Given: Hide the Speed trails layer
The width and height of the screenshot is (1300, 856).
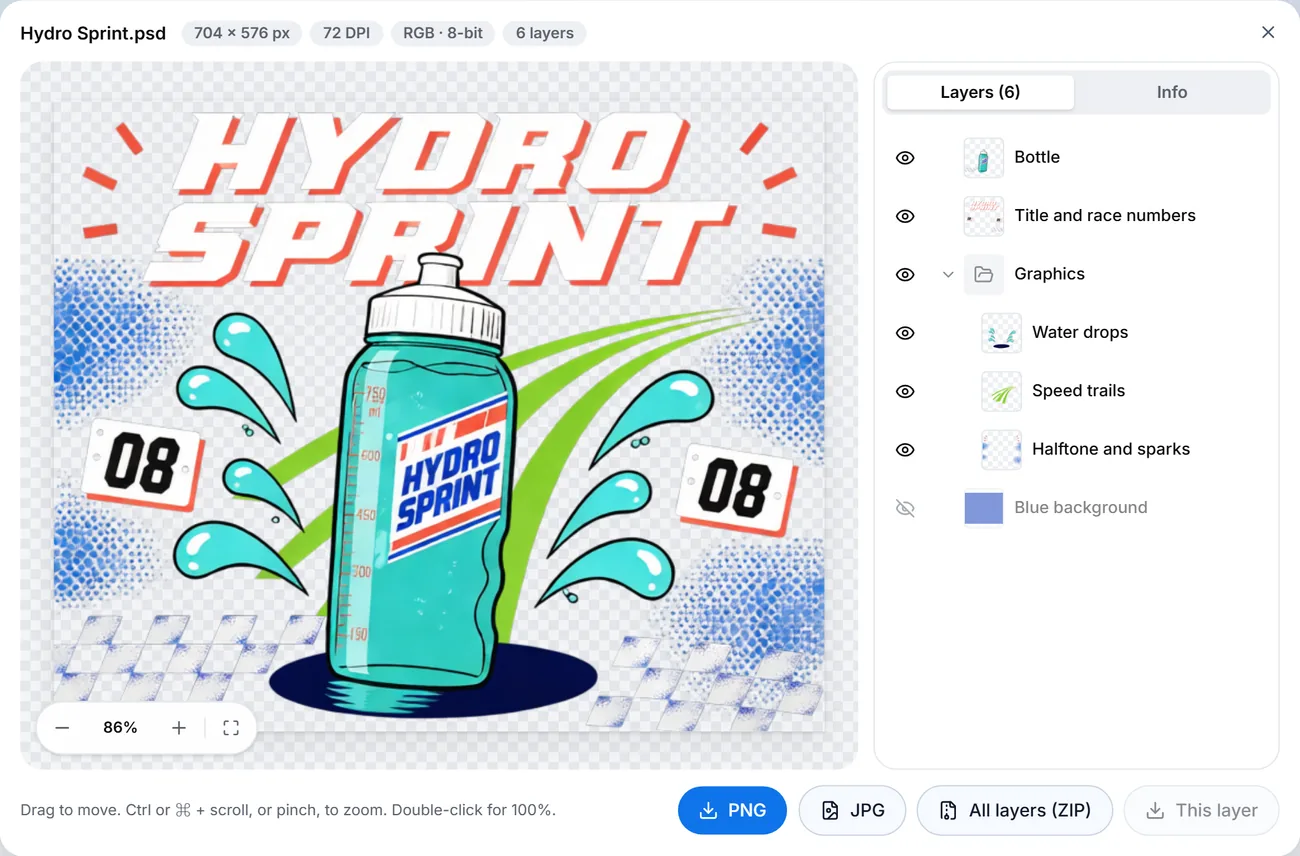Looking at the screenshot, I should point(905,391).
